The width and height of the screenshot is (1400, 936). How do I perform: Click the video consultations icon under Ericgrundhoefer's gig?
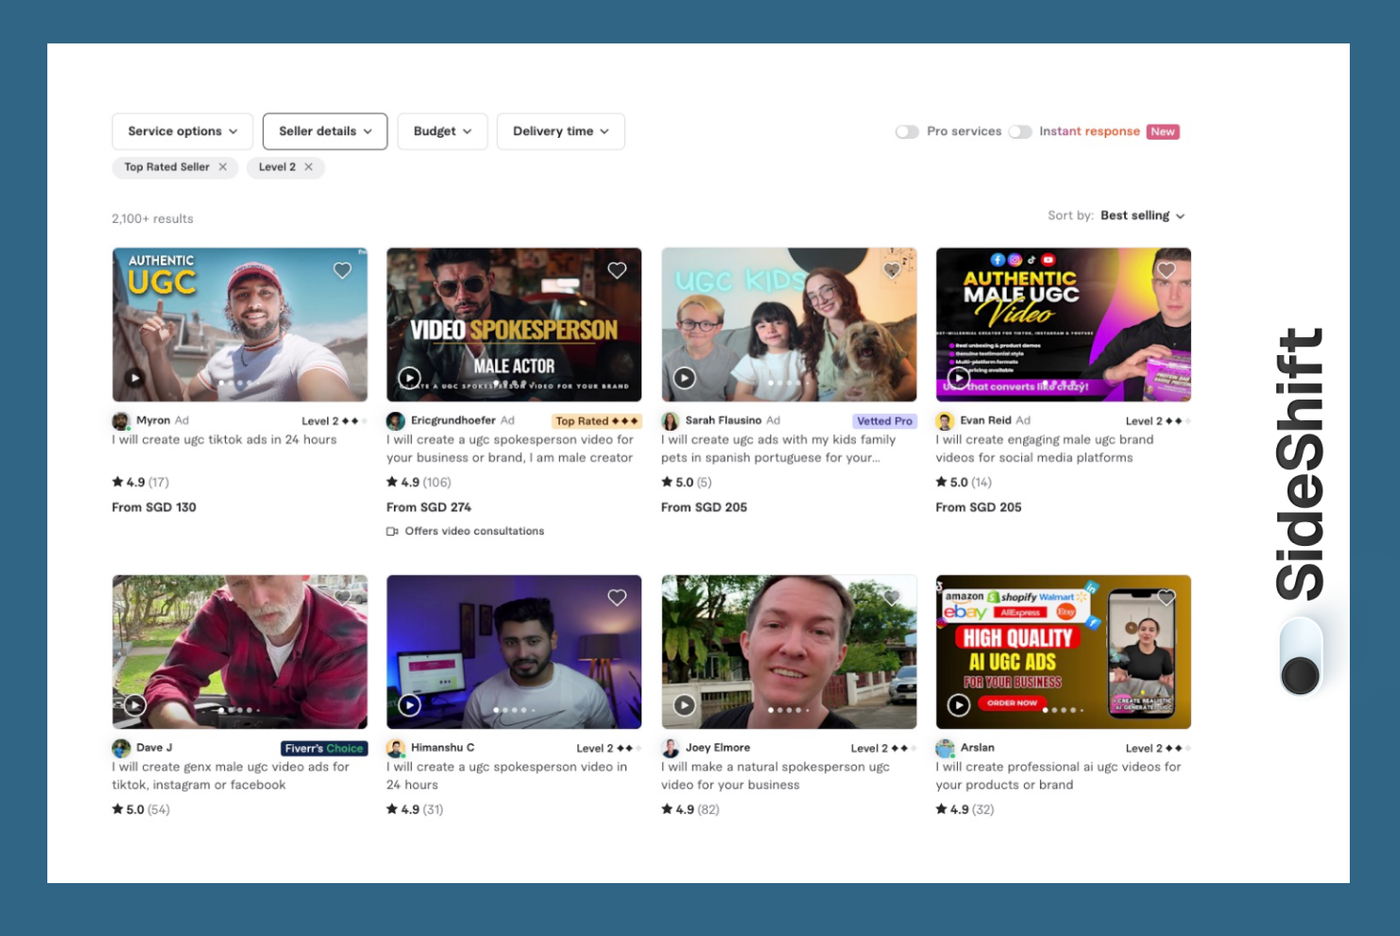[x=391, y=532]
